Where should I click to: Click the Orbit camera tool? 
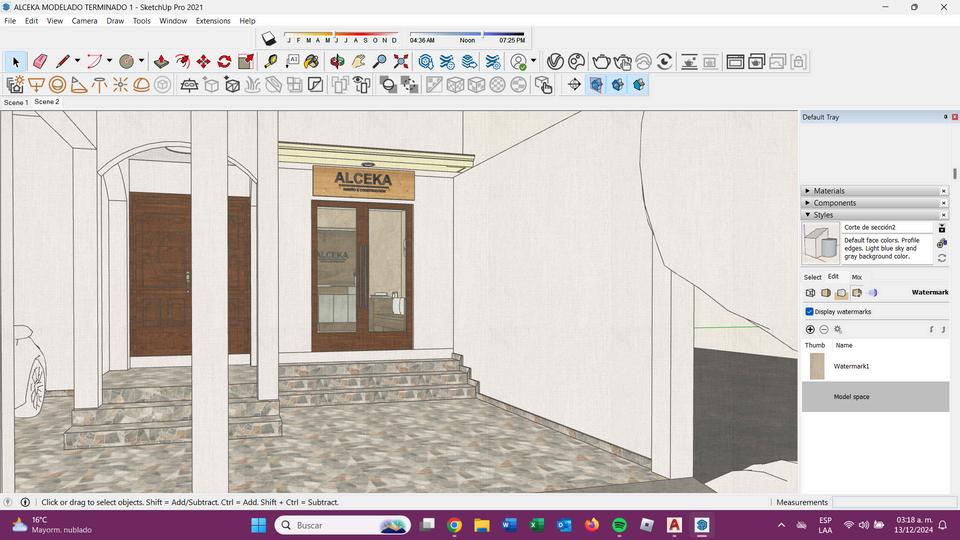click(337, 62)
